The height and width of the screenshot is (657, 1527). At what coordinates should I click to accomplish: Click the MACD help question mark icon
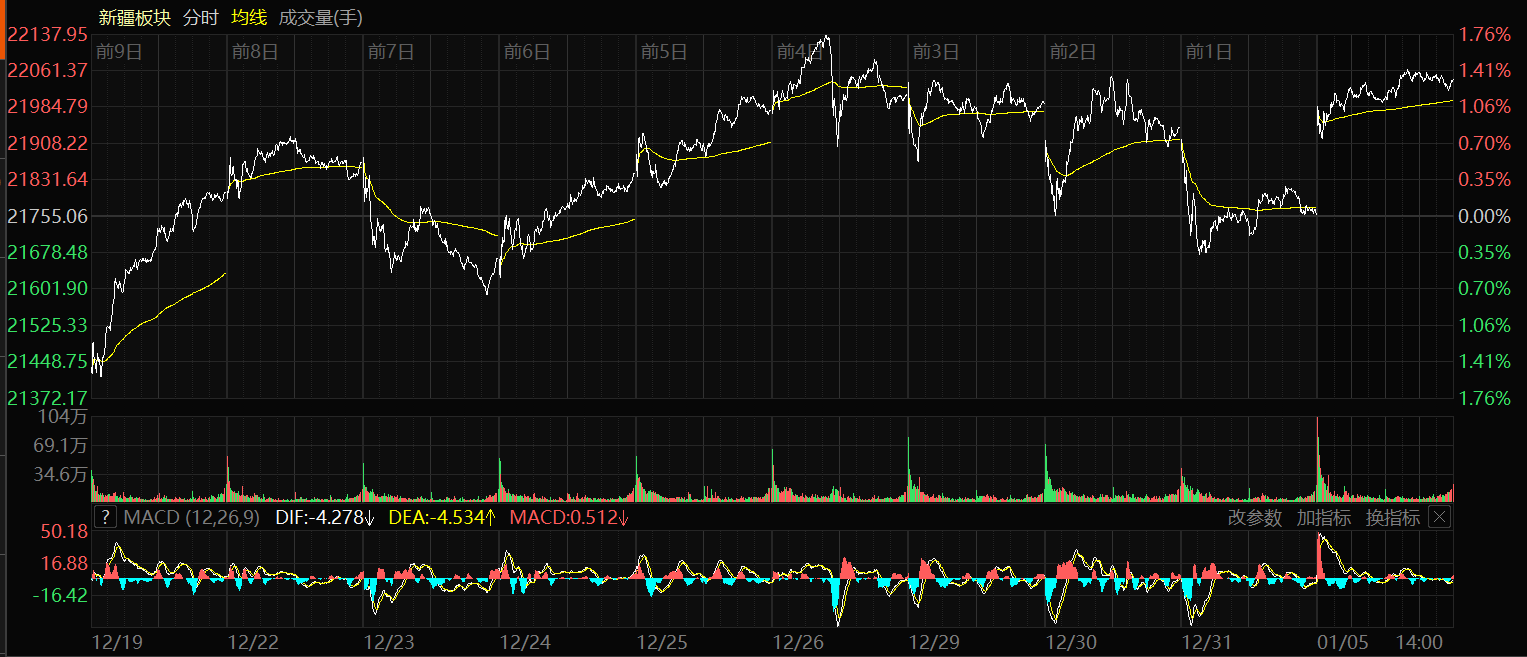tap(105, 517)
